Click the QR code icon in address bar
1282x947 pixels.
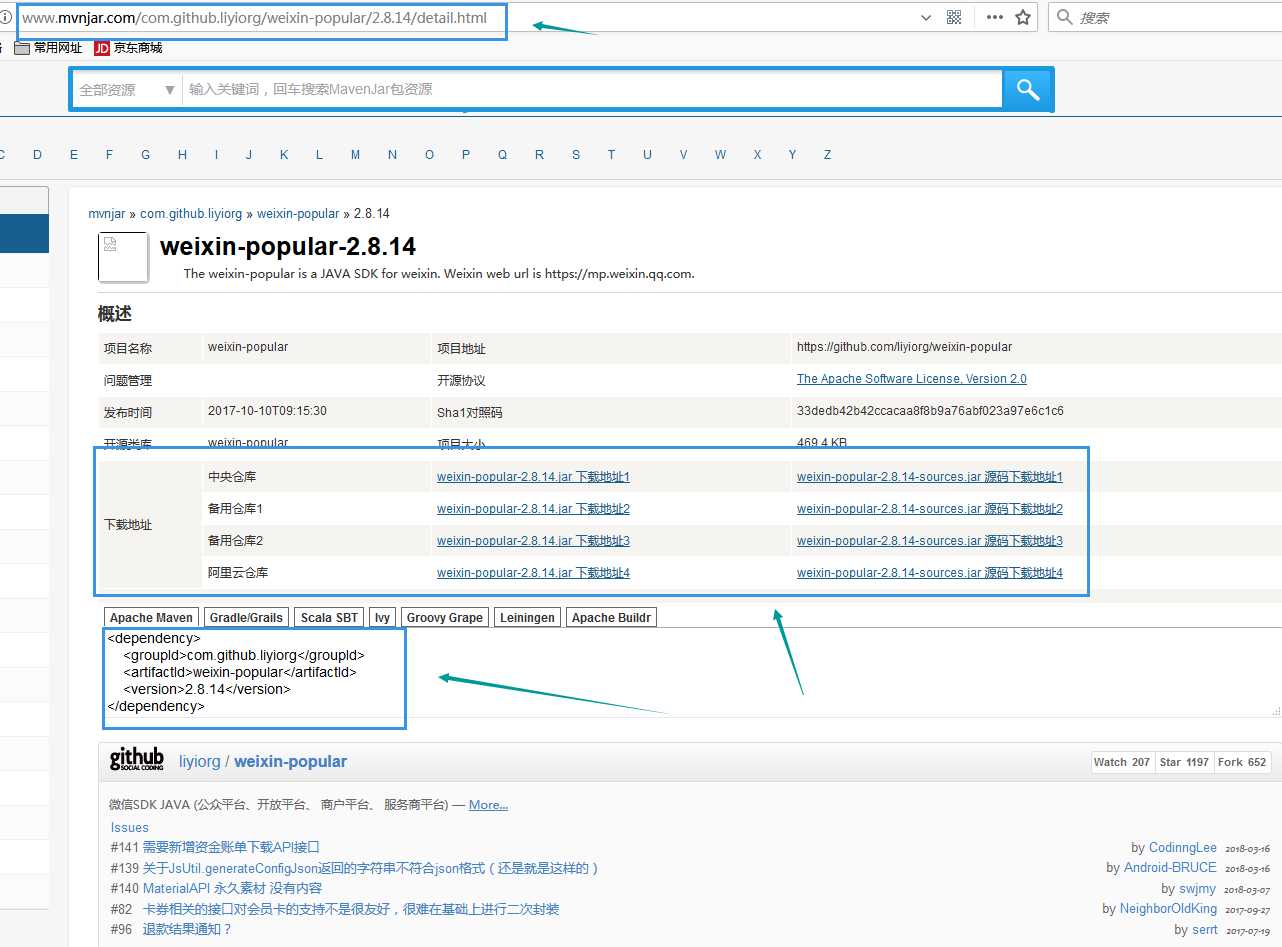954,17
